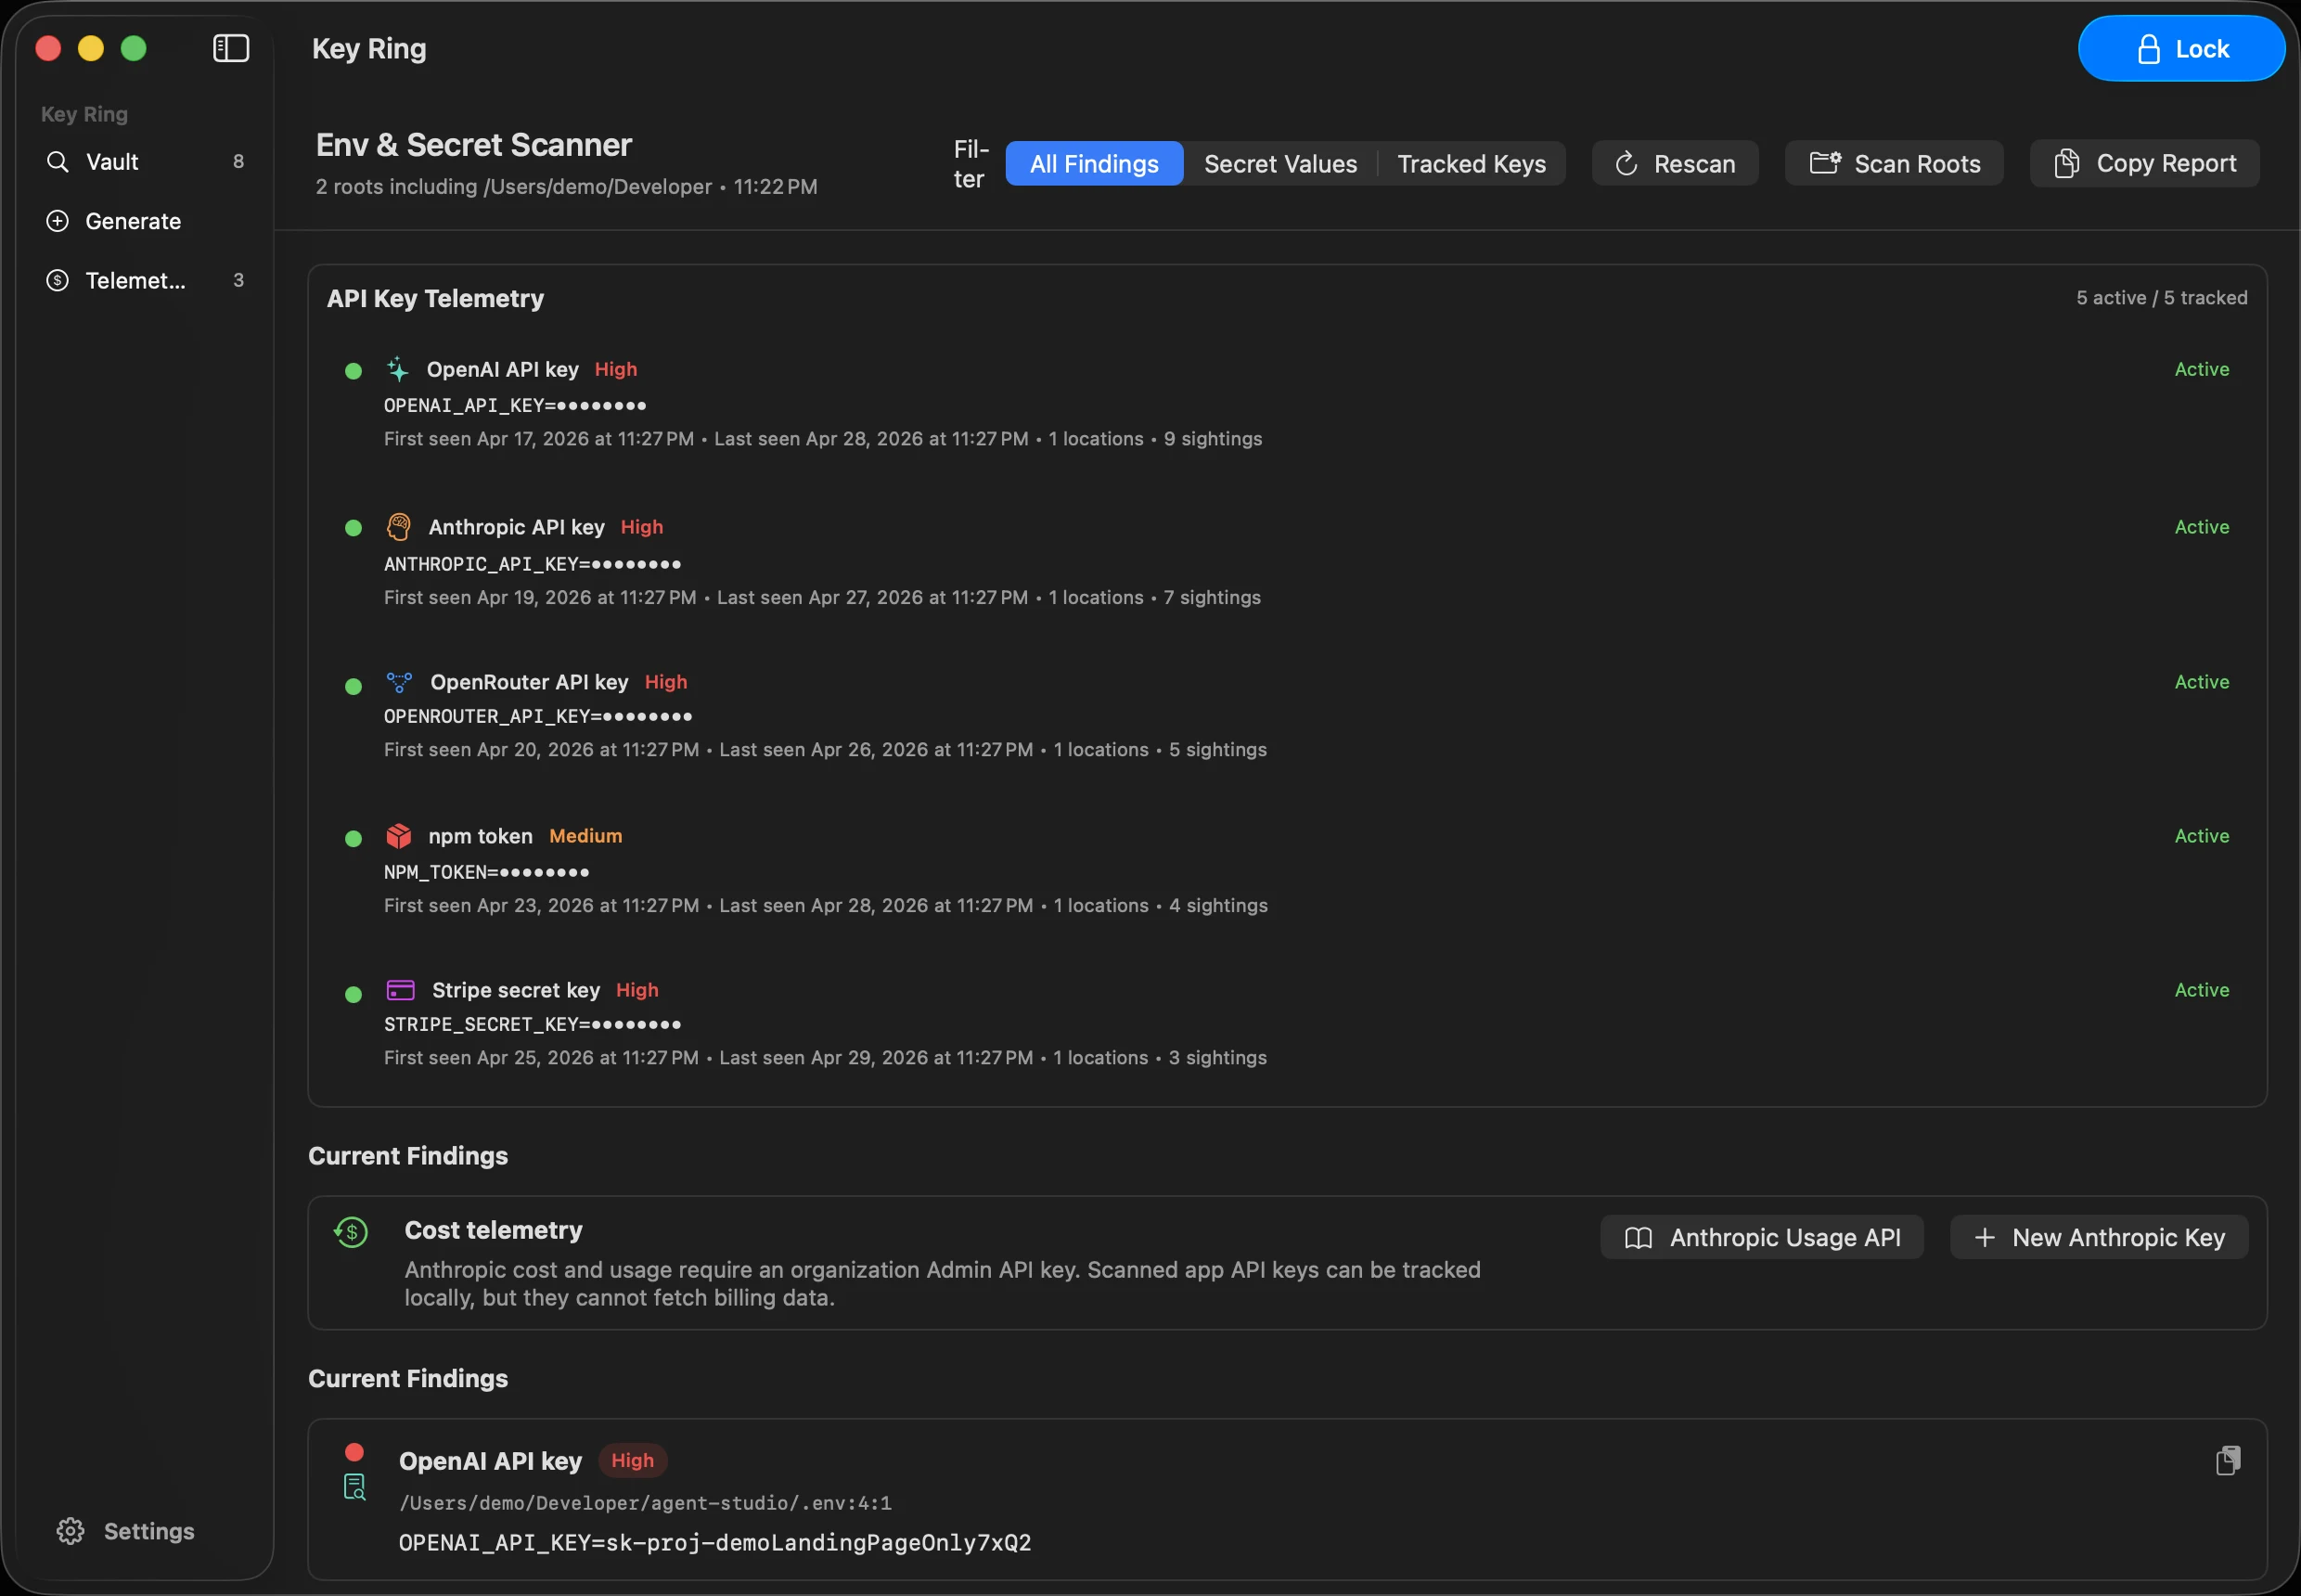Click the API Key Telemetry heading
Screen dimensions: 2301x1596
pyautogui.click(x=435, y=298)
